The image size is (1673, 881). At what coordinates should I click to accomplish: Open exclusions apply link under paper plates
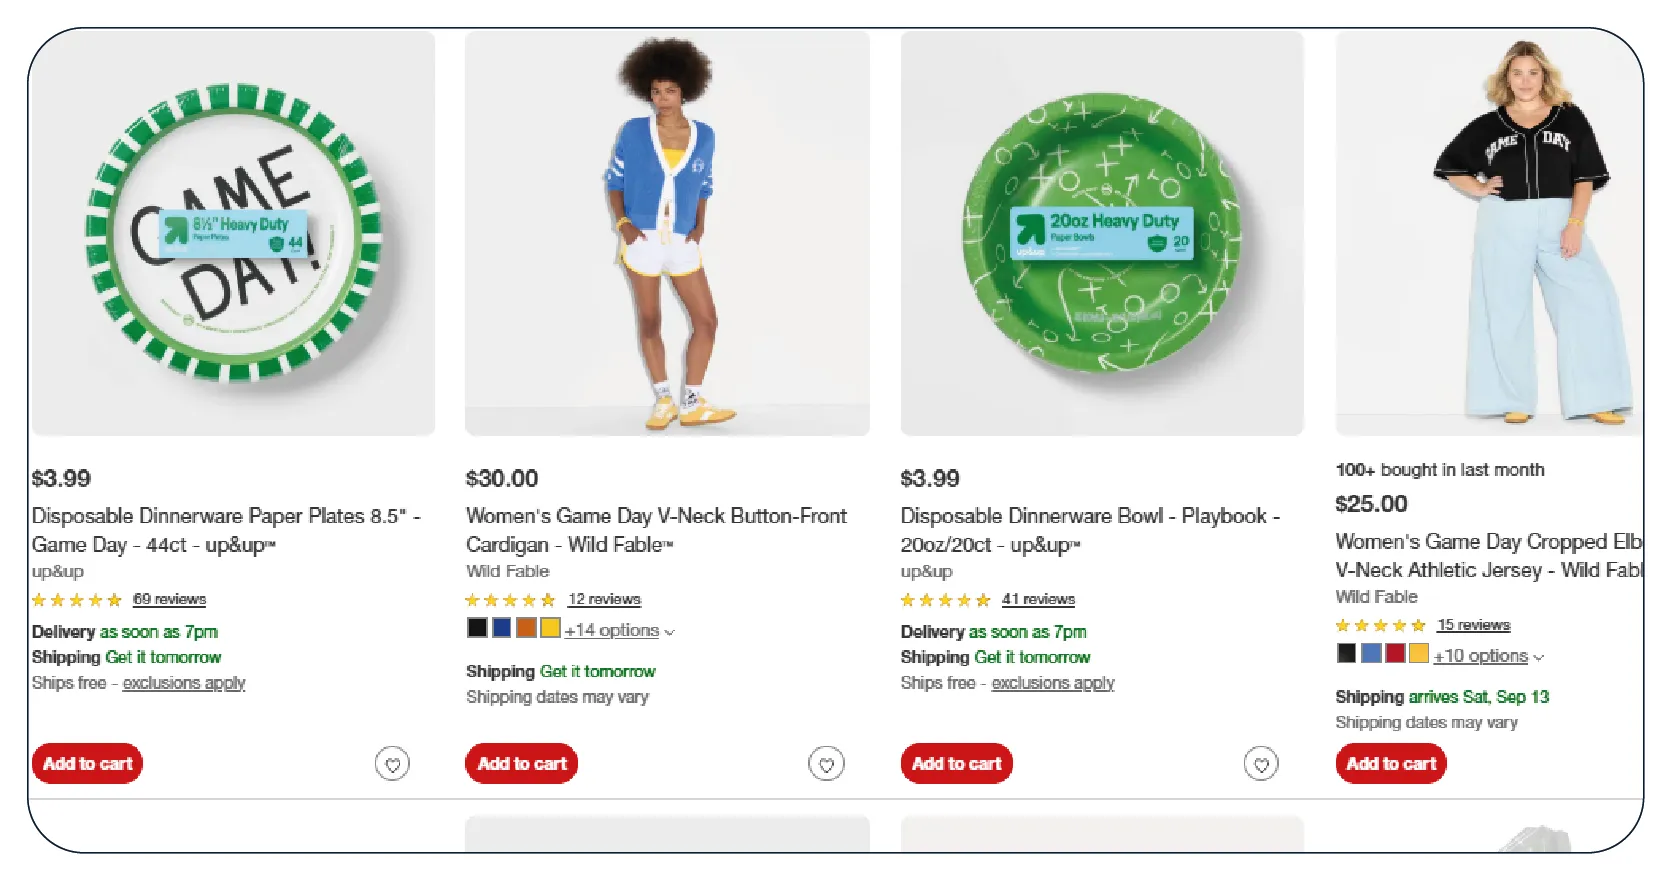click(x=184, y=683)
